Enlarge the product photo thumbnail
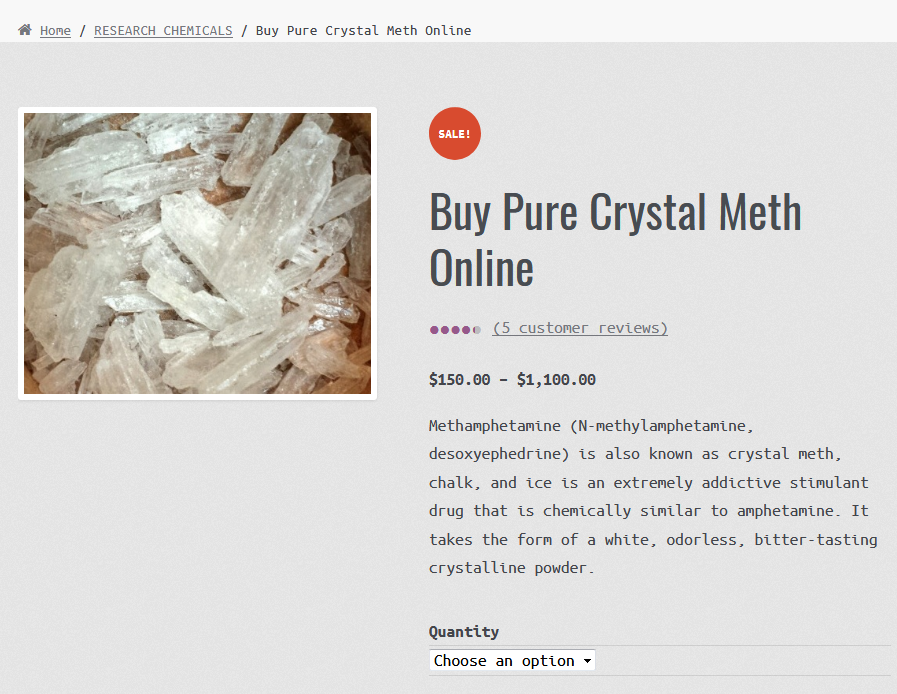897x694 pixels. (x=197, y=253)
